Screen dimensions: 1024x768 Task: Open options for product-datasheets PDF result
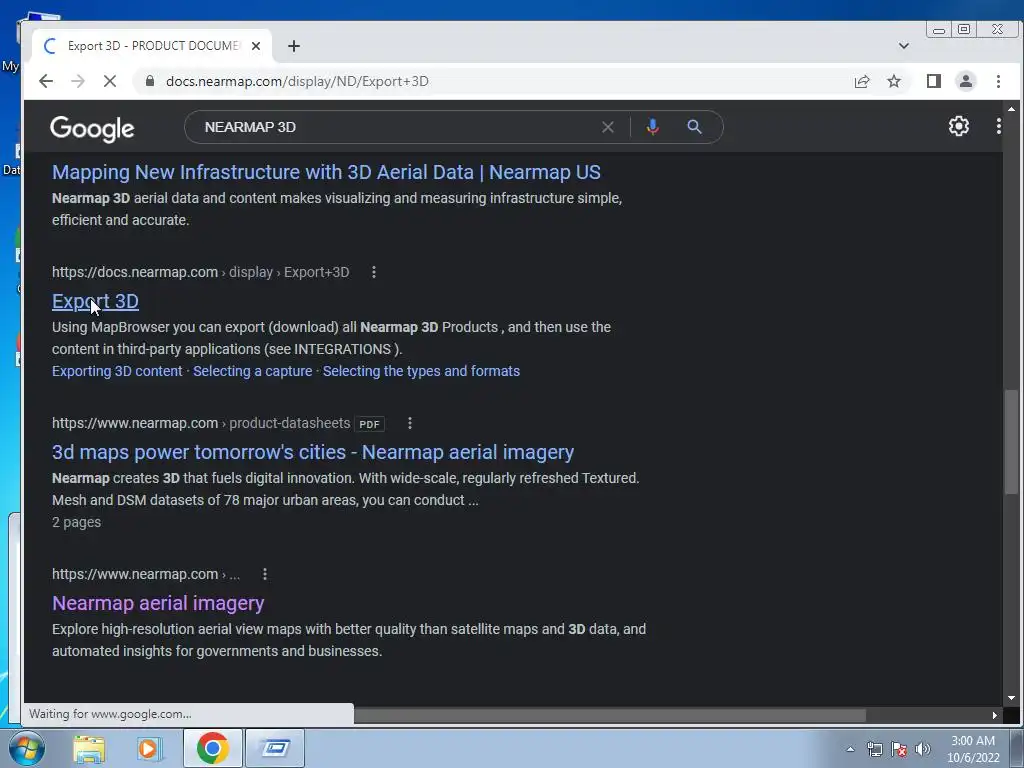(410, 423)
